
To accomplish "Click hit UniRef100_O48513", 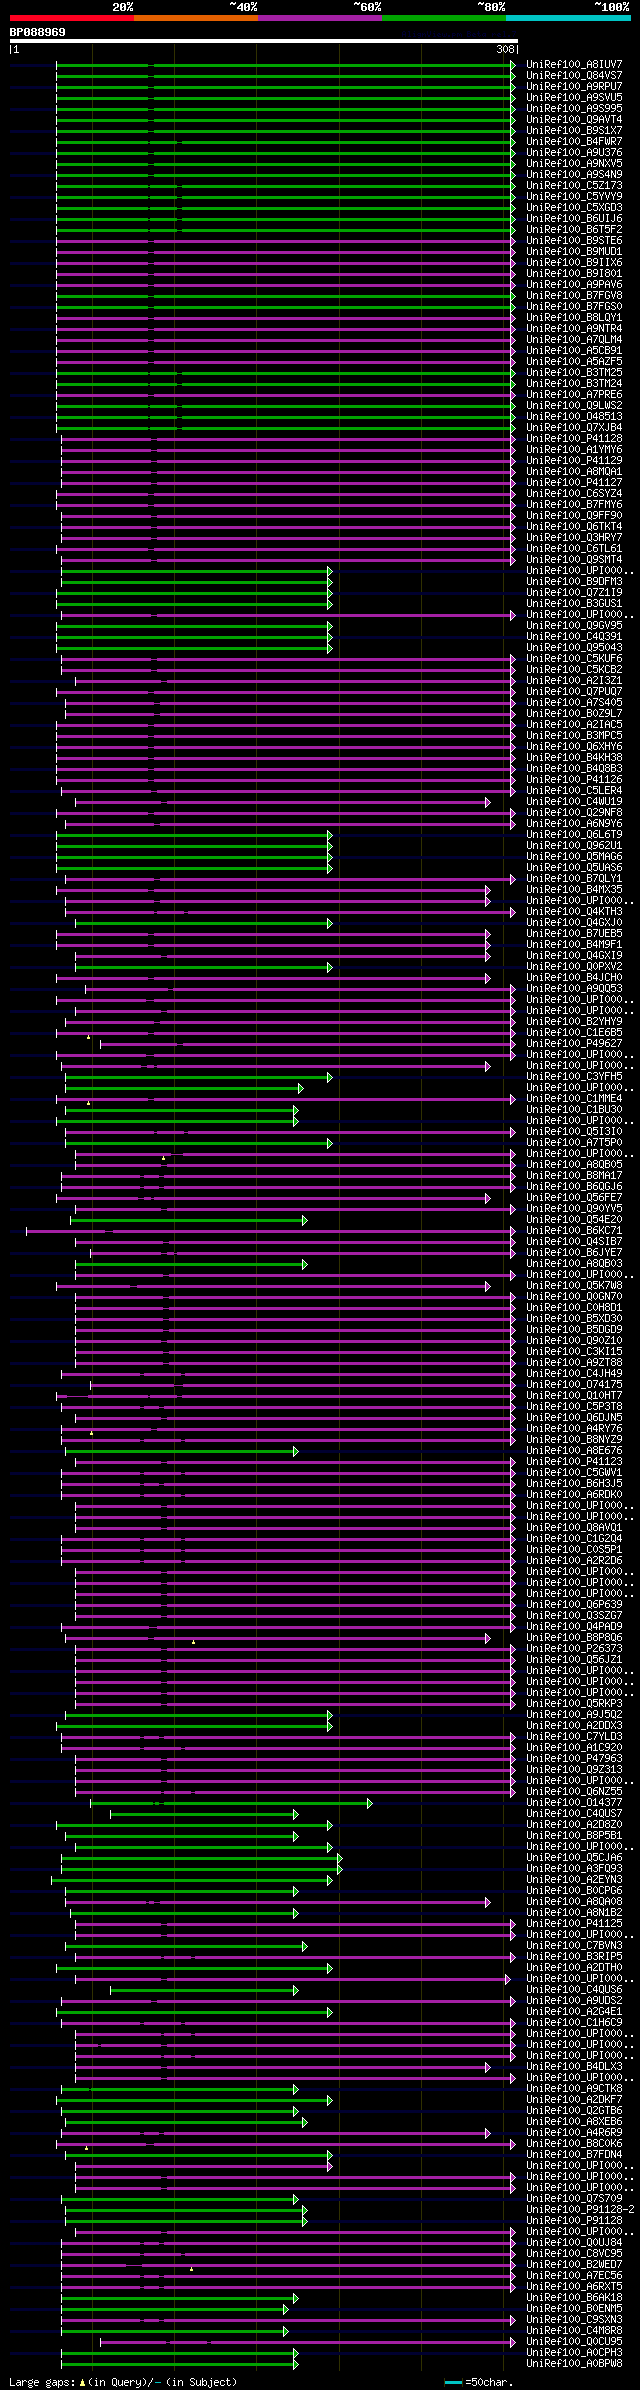I will tap(574, 416).
